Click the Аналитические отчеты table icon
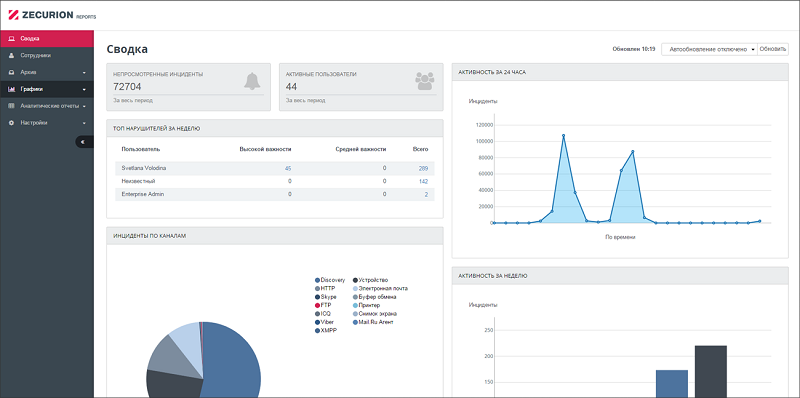This screenshot has width=800, height=398. point(11,106)
